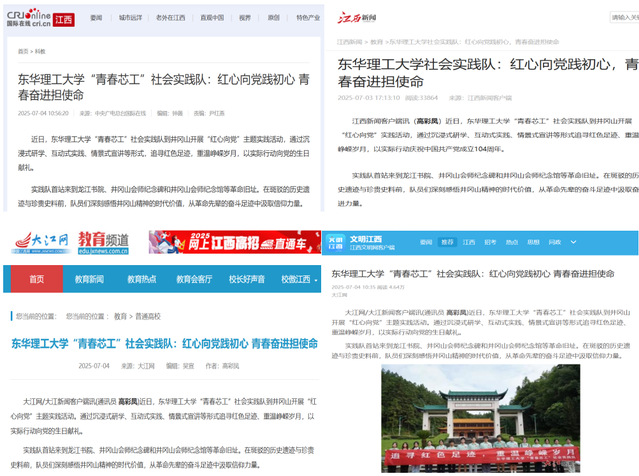Image resolution: width=639 pixels, height=476 pixels.
Task: Click 江西新闻 breadcrumb link
Action: pos(349,42)
